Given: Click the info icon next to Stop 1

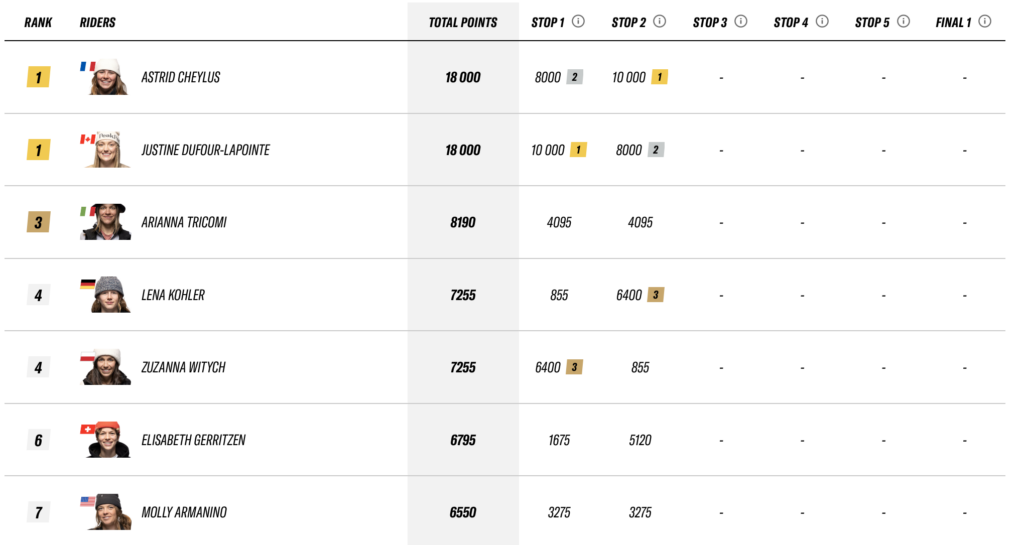Looking at the screenshot, I should pos(578,22).
